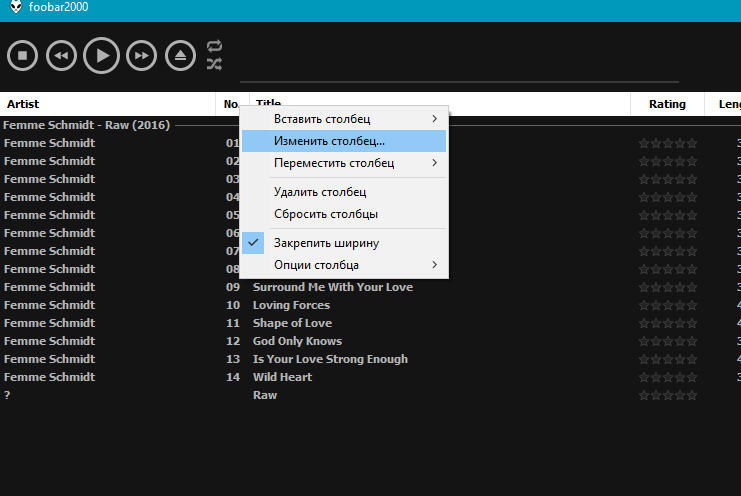Select the 'God Only Knows' track row

[297, 341]
